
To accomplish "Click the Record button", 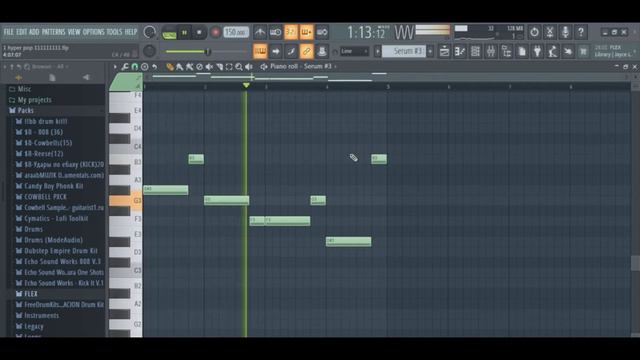I will point(216,33).
